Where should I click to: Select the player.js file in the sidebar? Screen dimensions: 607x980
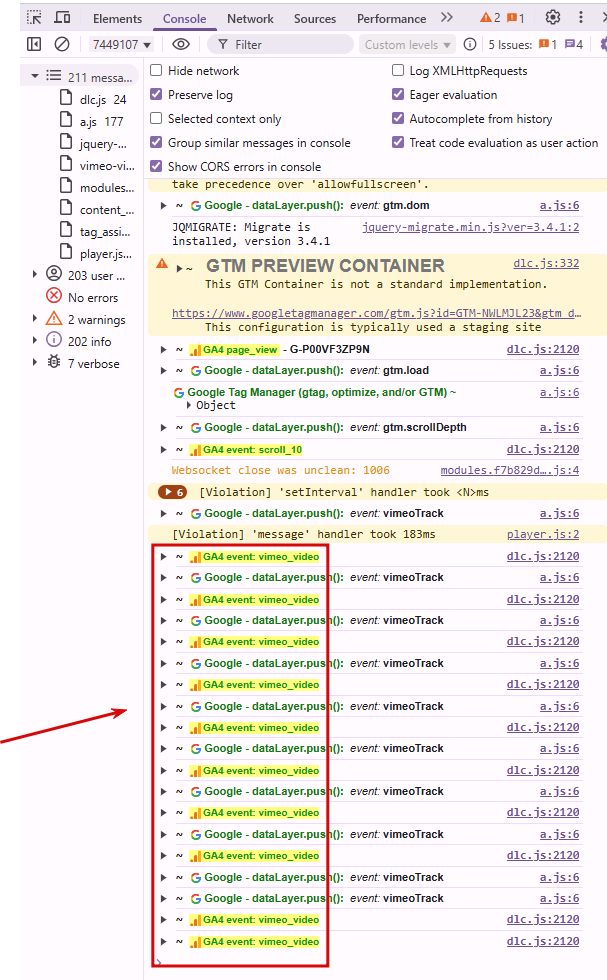click(x=96, y=253)
